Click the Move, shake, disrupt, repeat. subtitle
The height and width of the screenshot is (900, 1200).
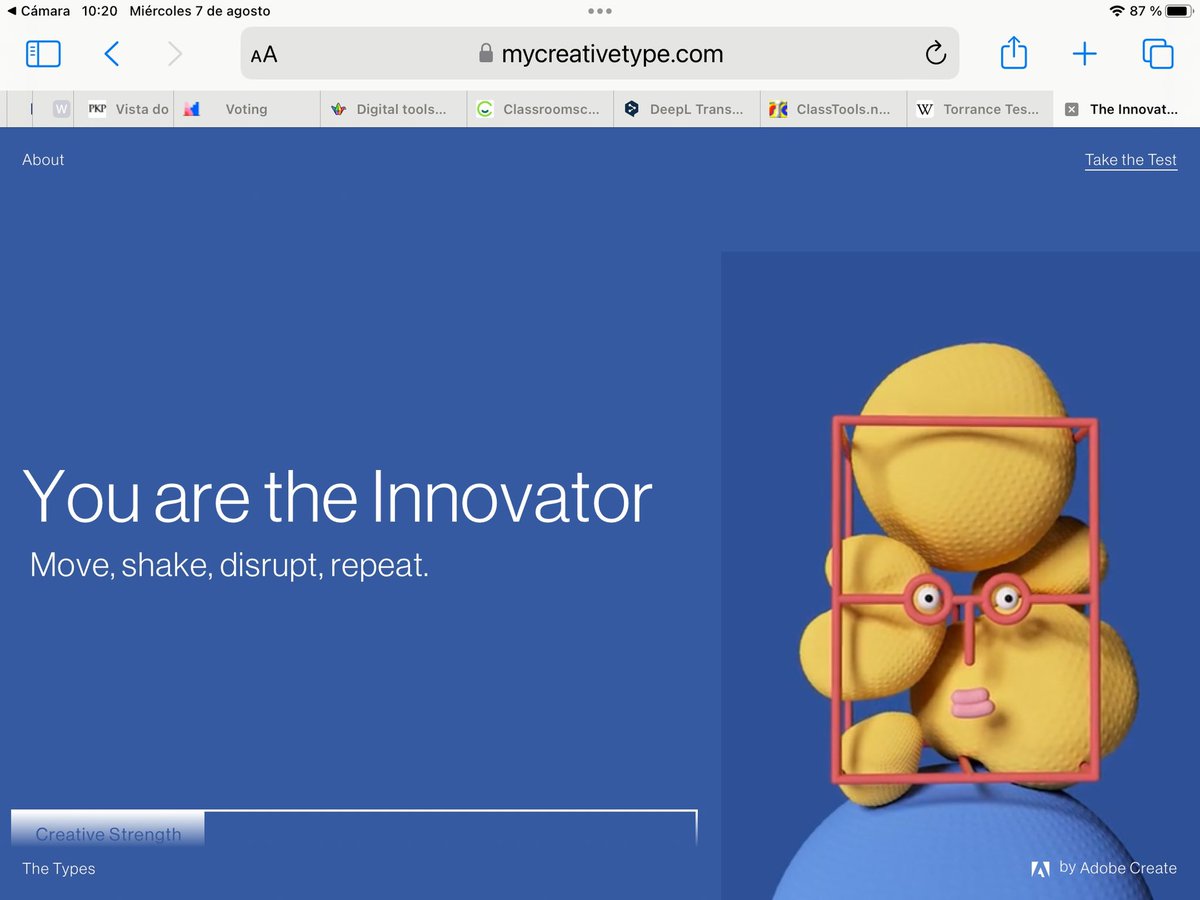click(229, 565)
